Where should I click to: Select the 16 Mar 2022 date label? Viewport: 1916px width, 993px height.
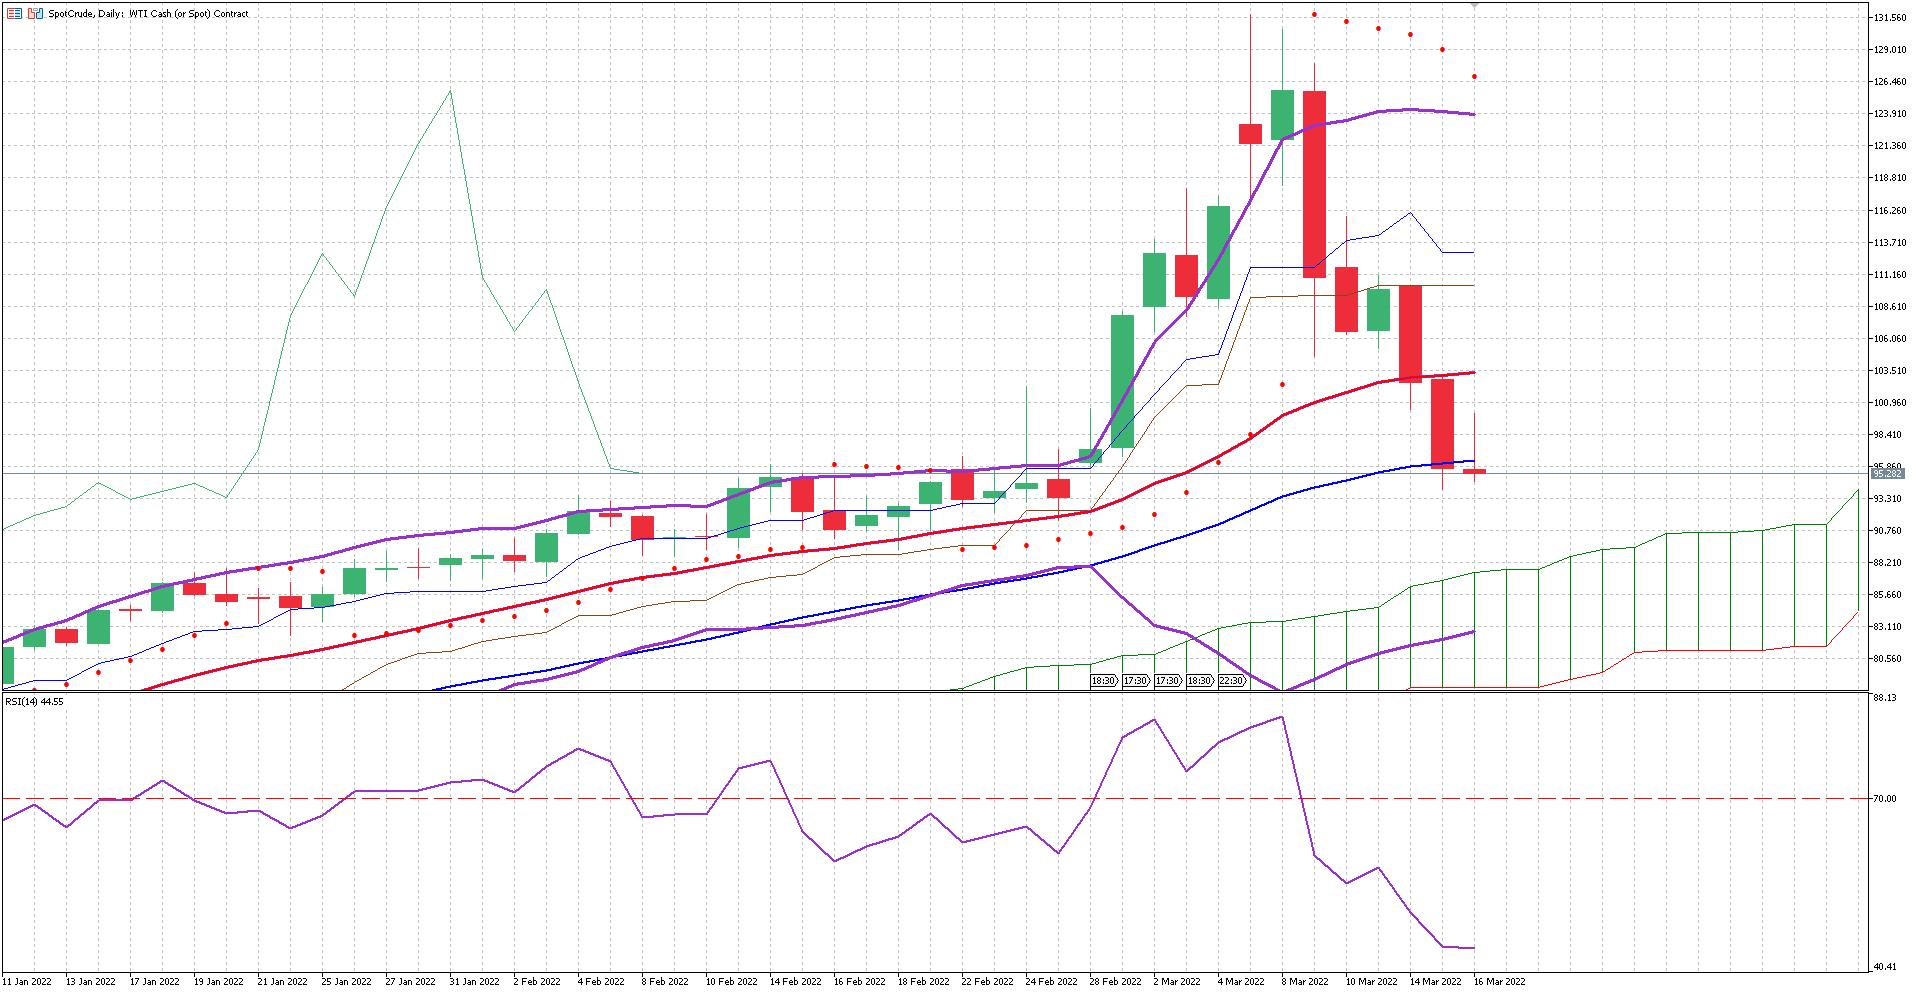(1498, 981)
